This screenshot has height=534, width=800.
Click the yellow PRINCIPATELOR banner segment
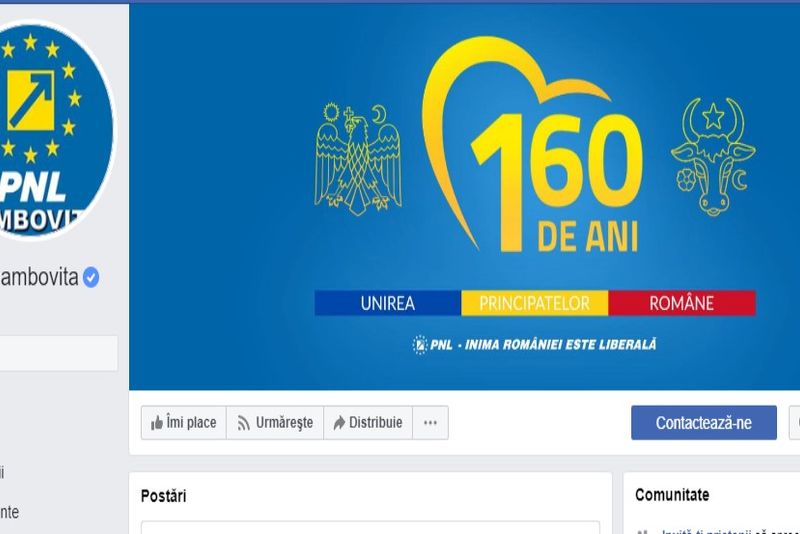pos(535,303)
